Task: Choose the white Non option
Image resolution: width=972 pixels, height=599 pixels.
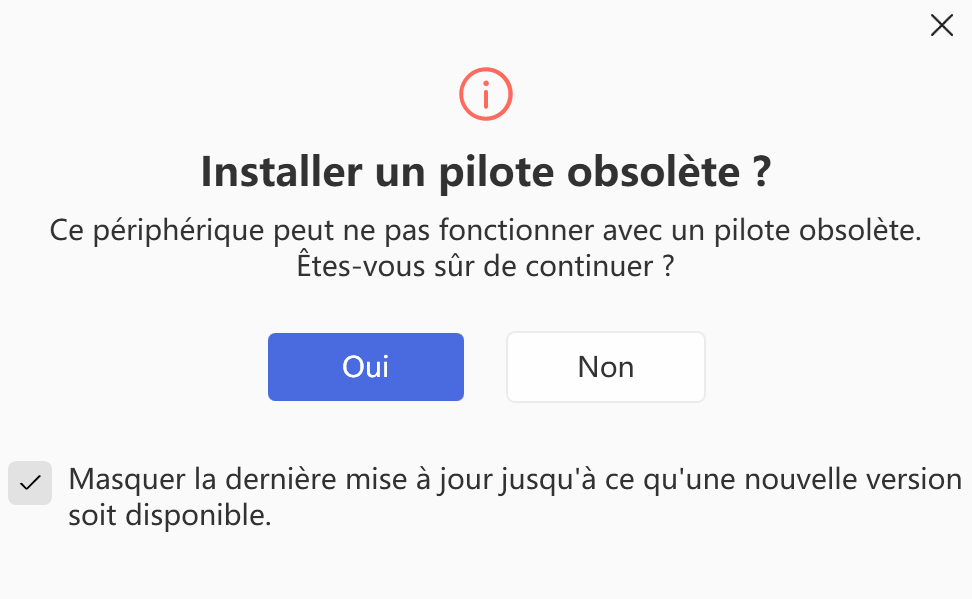Action: 606,366
